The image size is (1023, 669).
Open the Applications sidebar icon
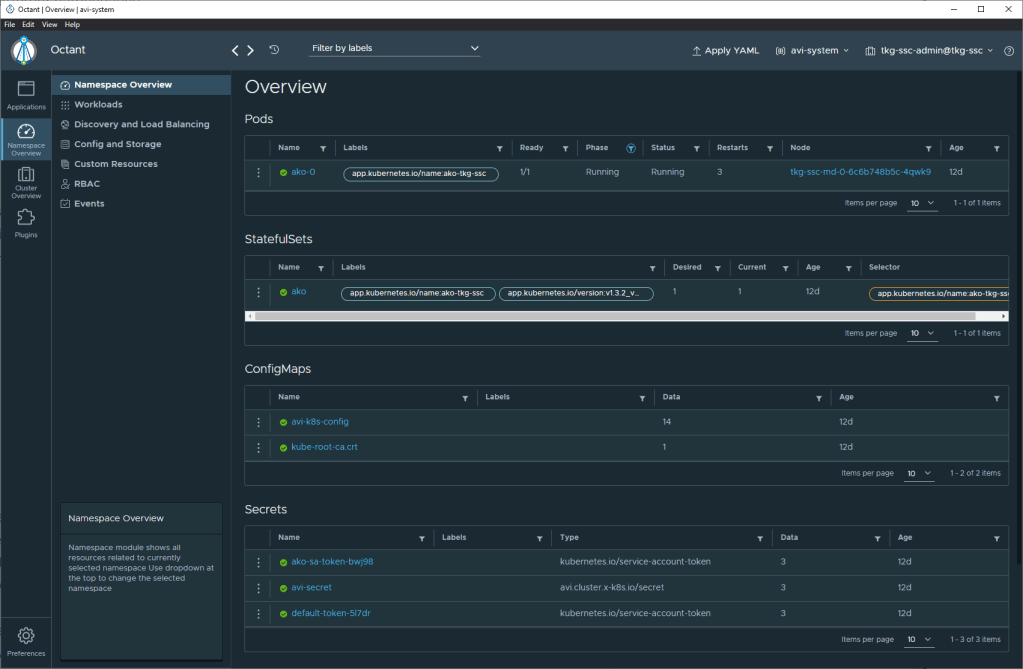click(x=26, y=94)
